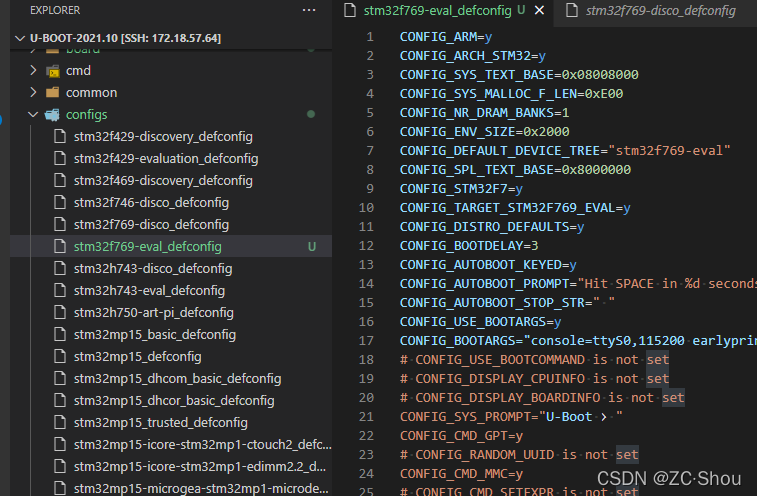Open stm32mp15_trusted_defconfig file
The height and width of the screenshot is (496, 757).
coord(161,422)
